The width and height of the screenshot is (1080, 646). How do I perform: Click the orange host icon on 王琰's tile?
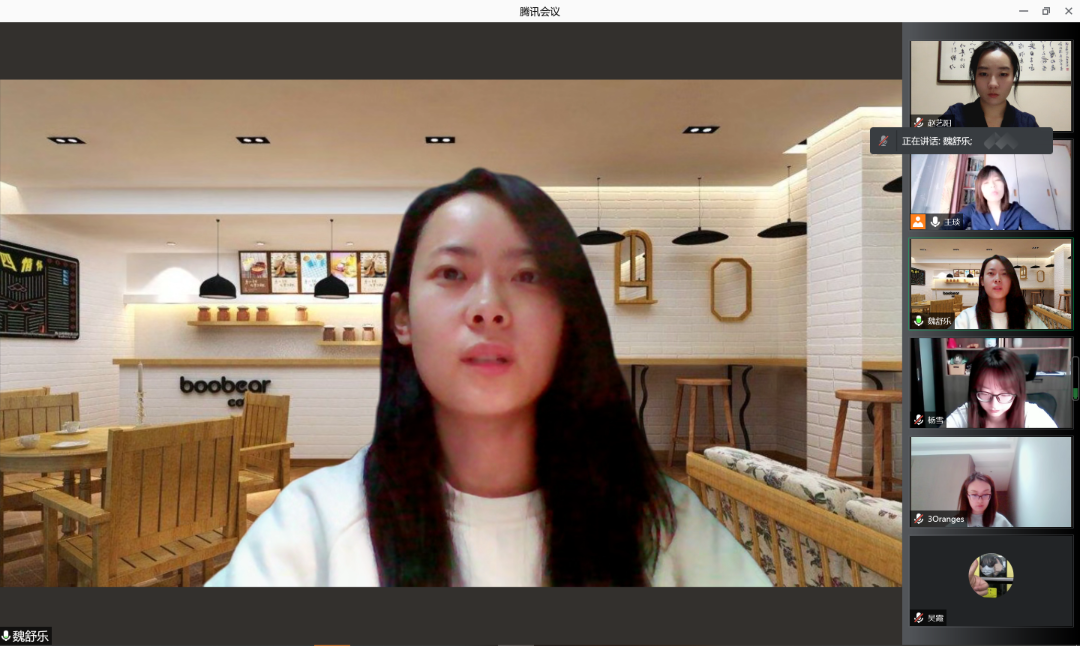click(918, 221)
